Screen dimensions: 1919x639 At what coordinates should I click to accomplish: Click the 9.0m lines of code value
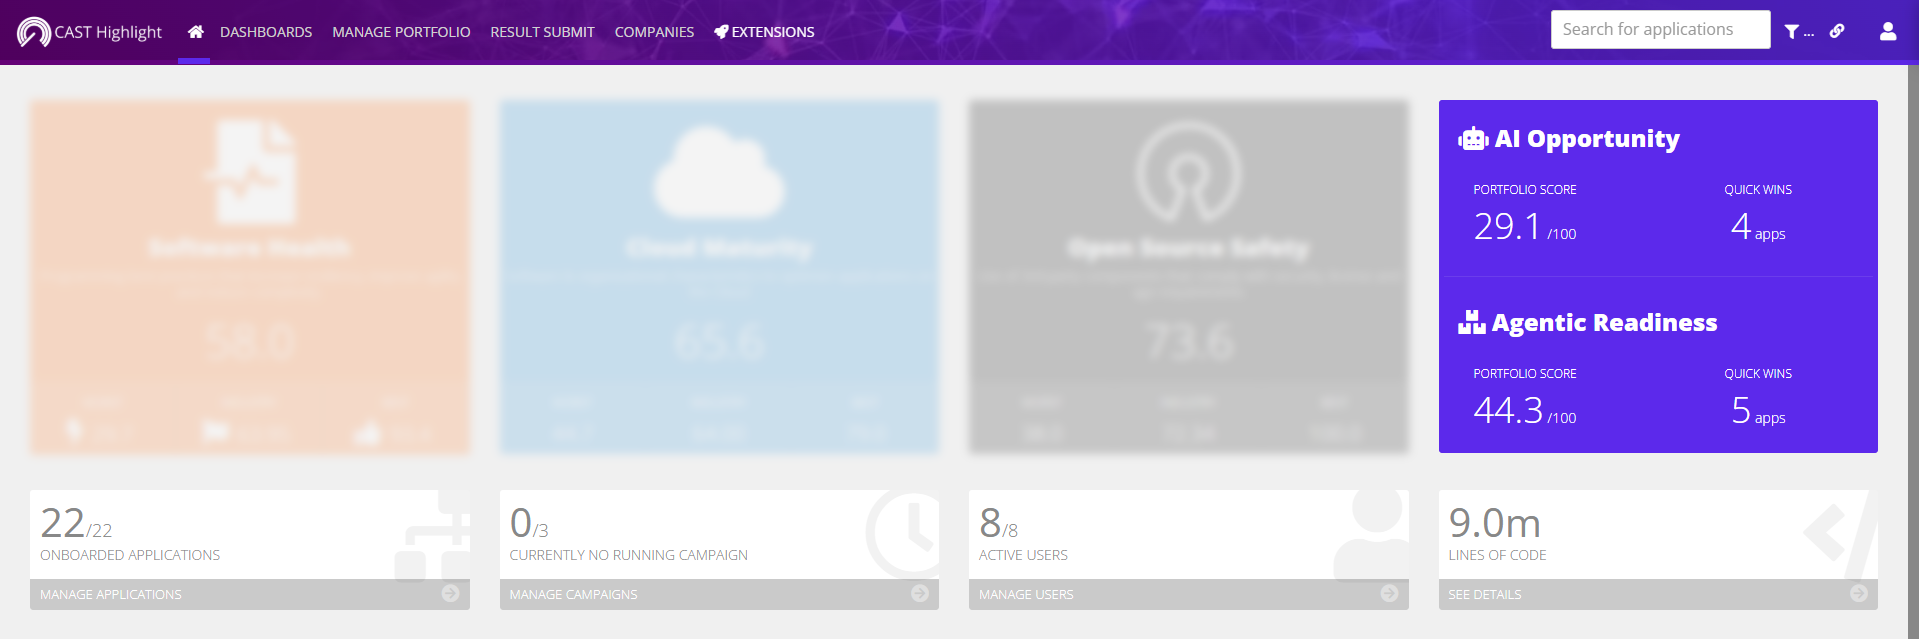tap(1494, 523)
